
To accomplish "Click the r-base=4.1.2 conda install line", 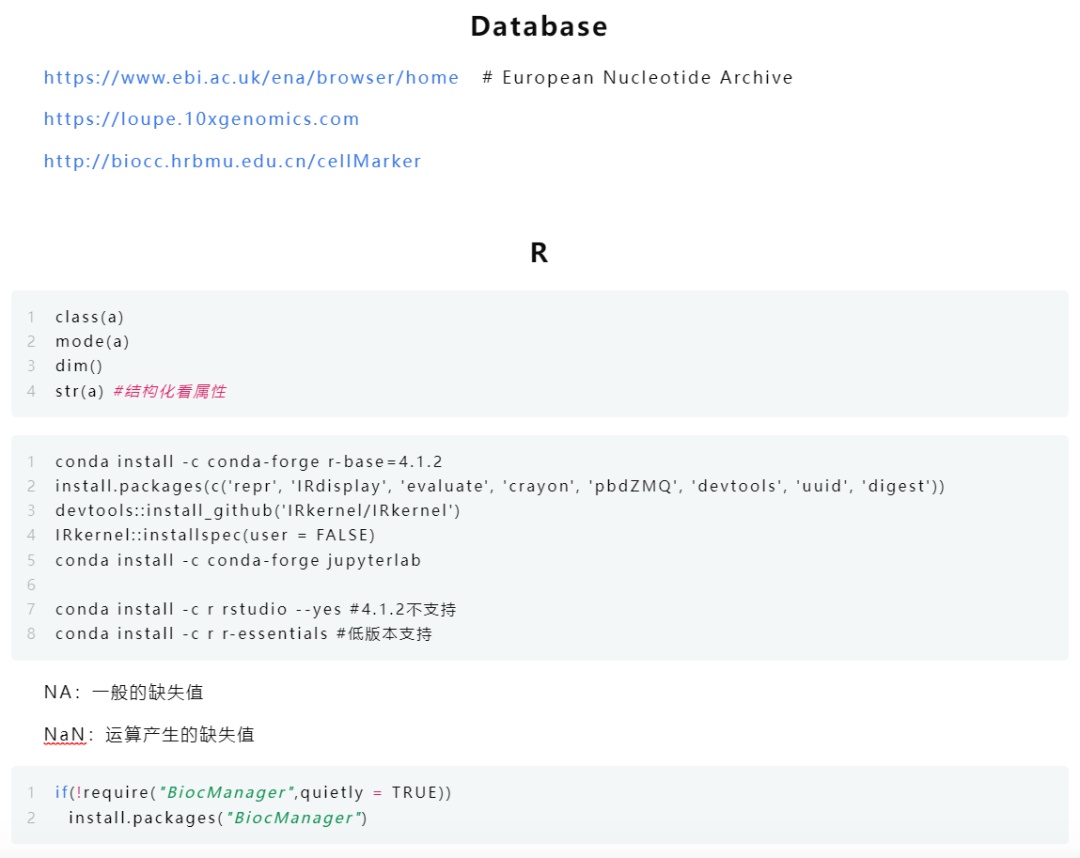I will (248, 462).
